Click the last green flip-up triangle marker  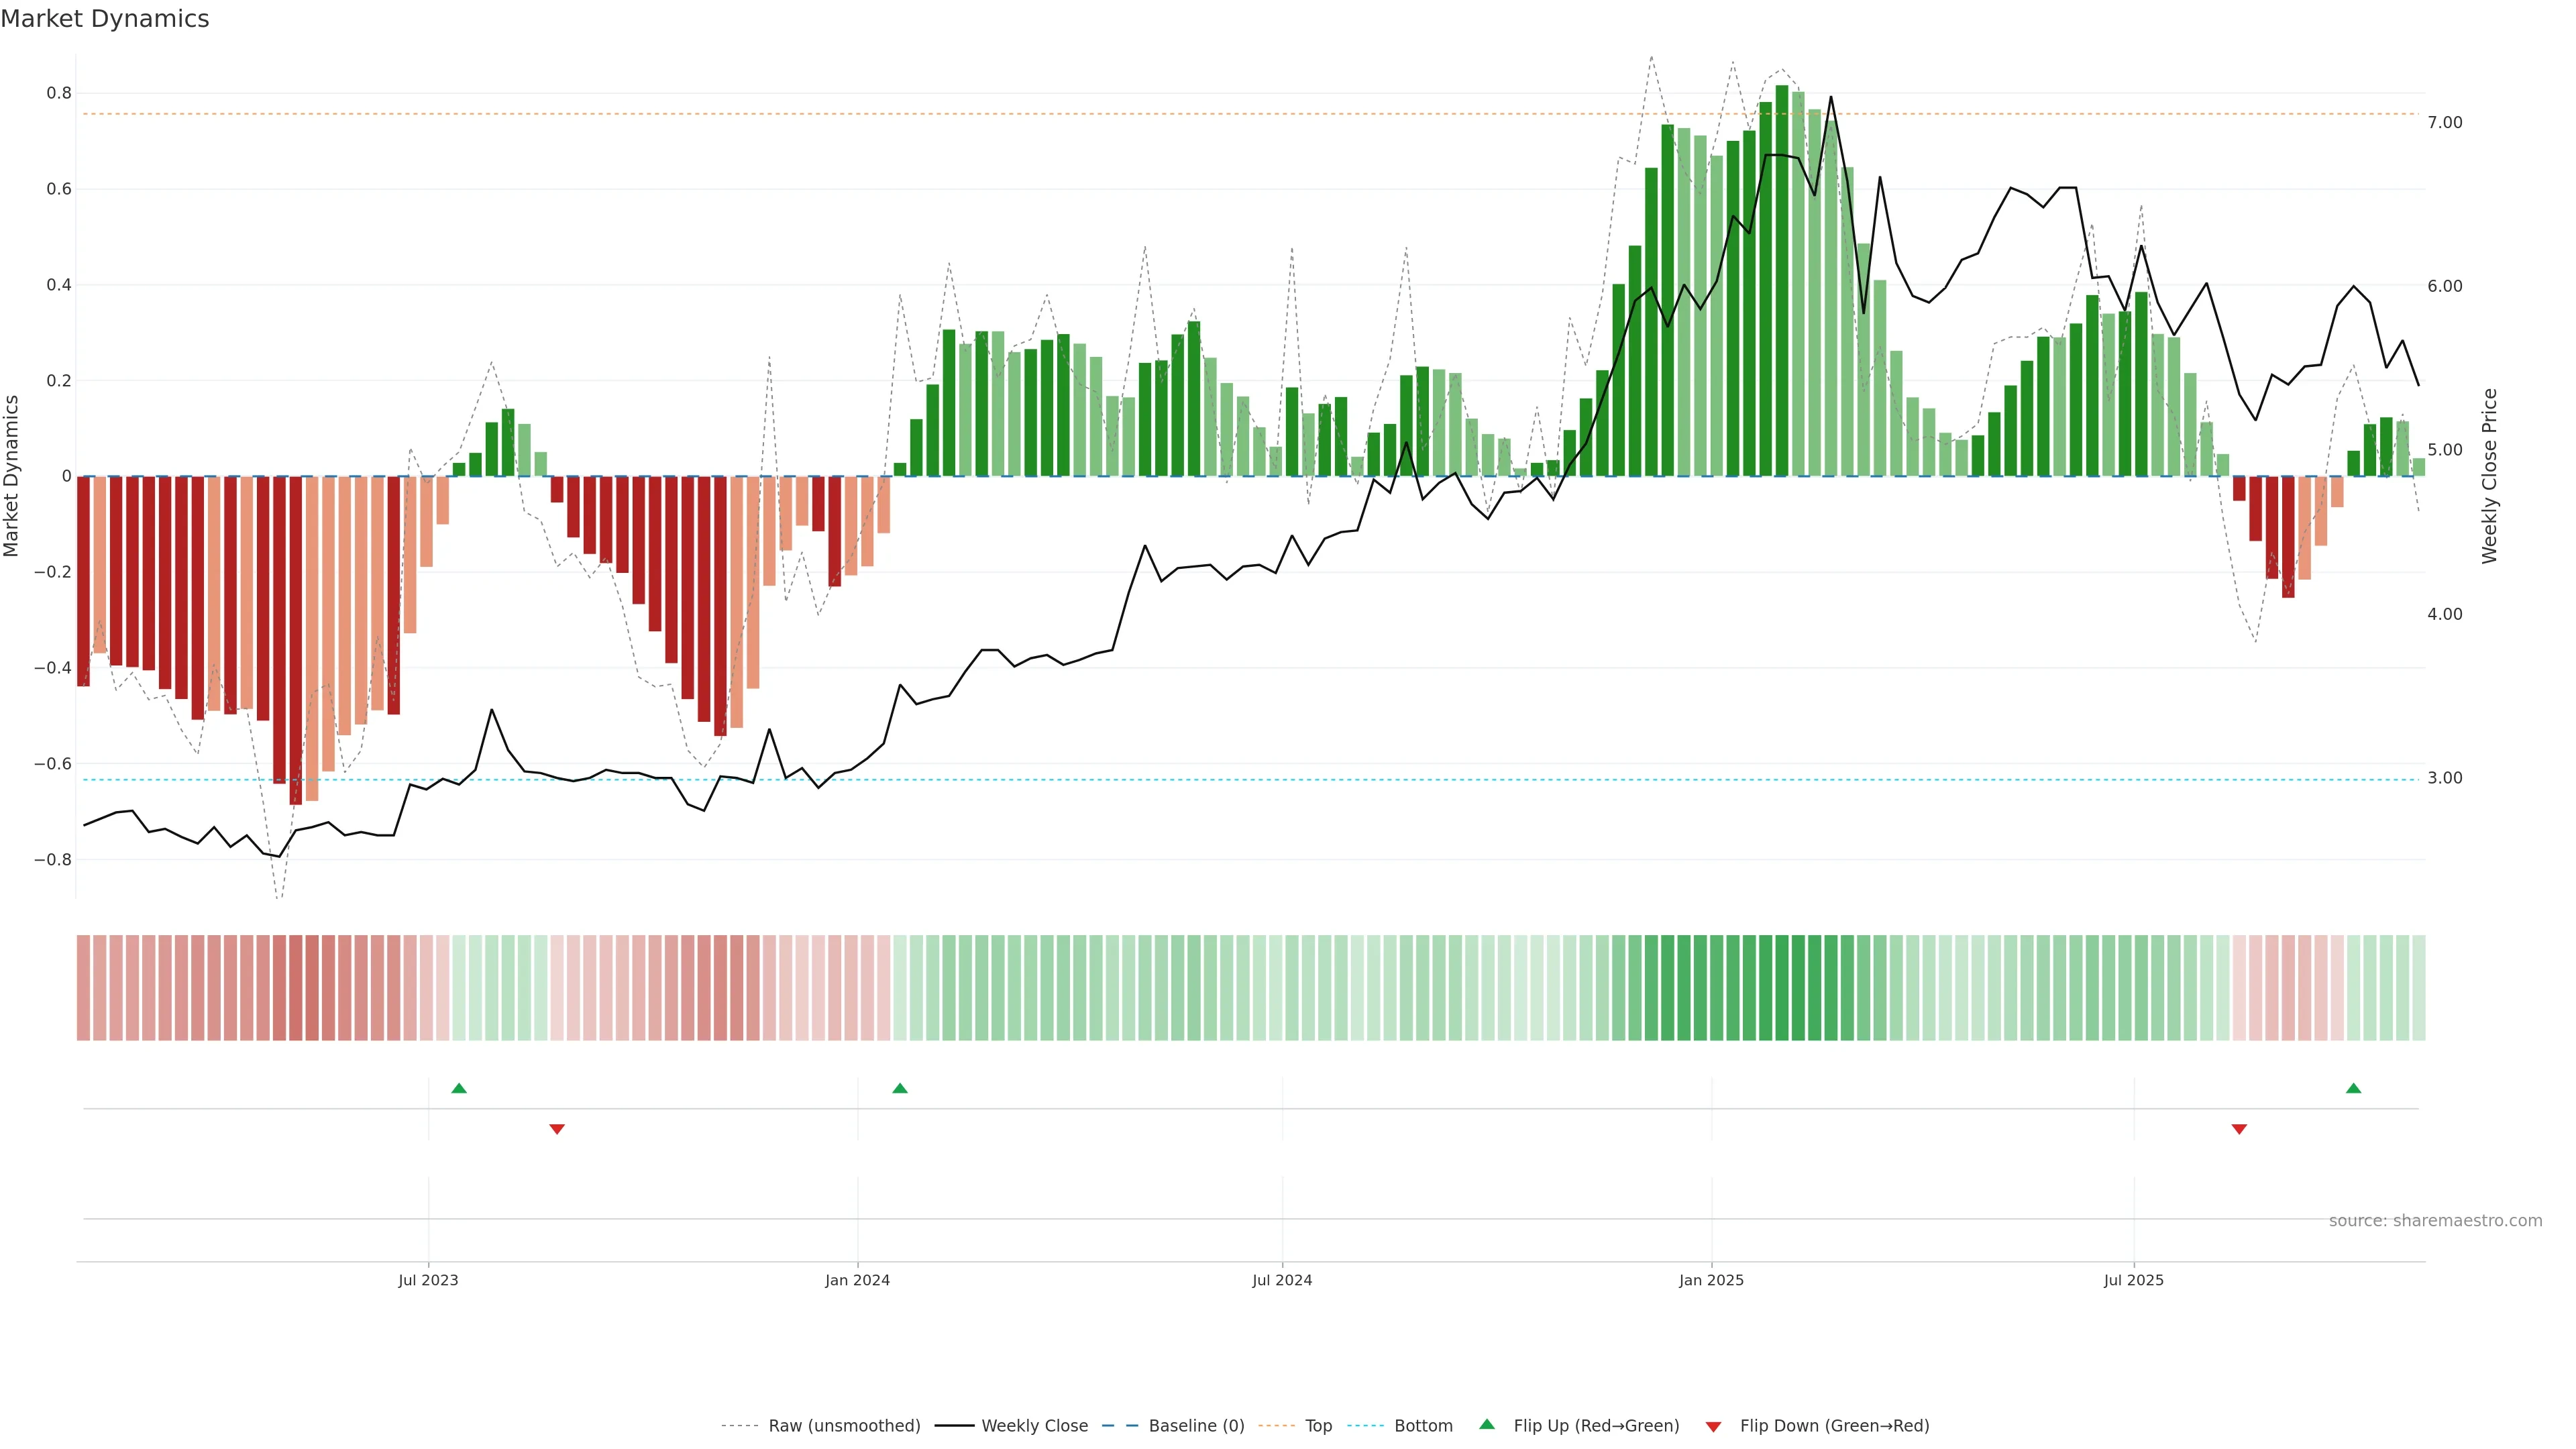click(x=2353, y=1088)
